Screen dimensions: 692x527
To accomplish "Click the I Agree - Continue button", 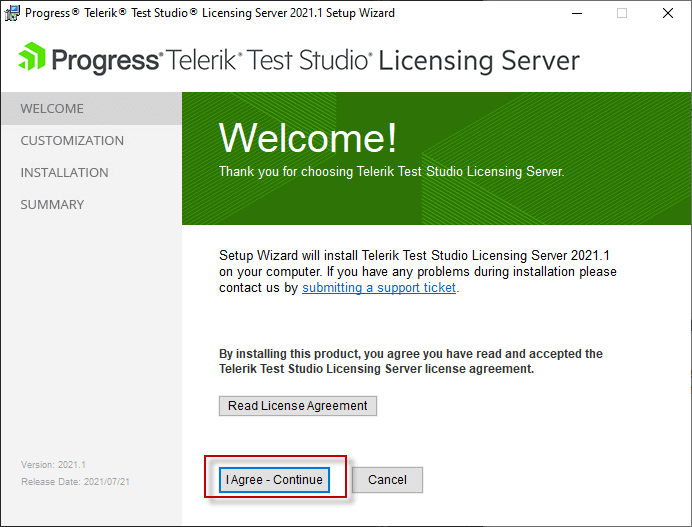I will click(274, 480).
